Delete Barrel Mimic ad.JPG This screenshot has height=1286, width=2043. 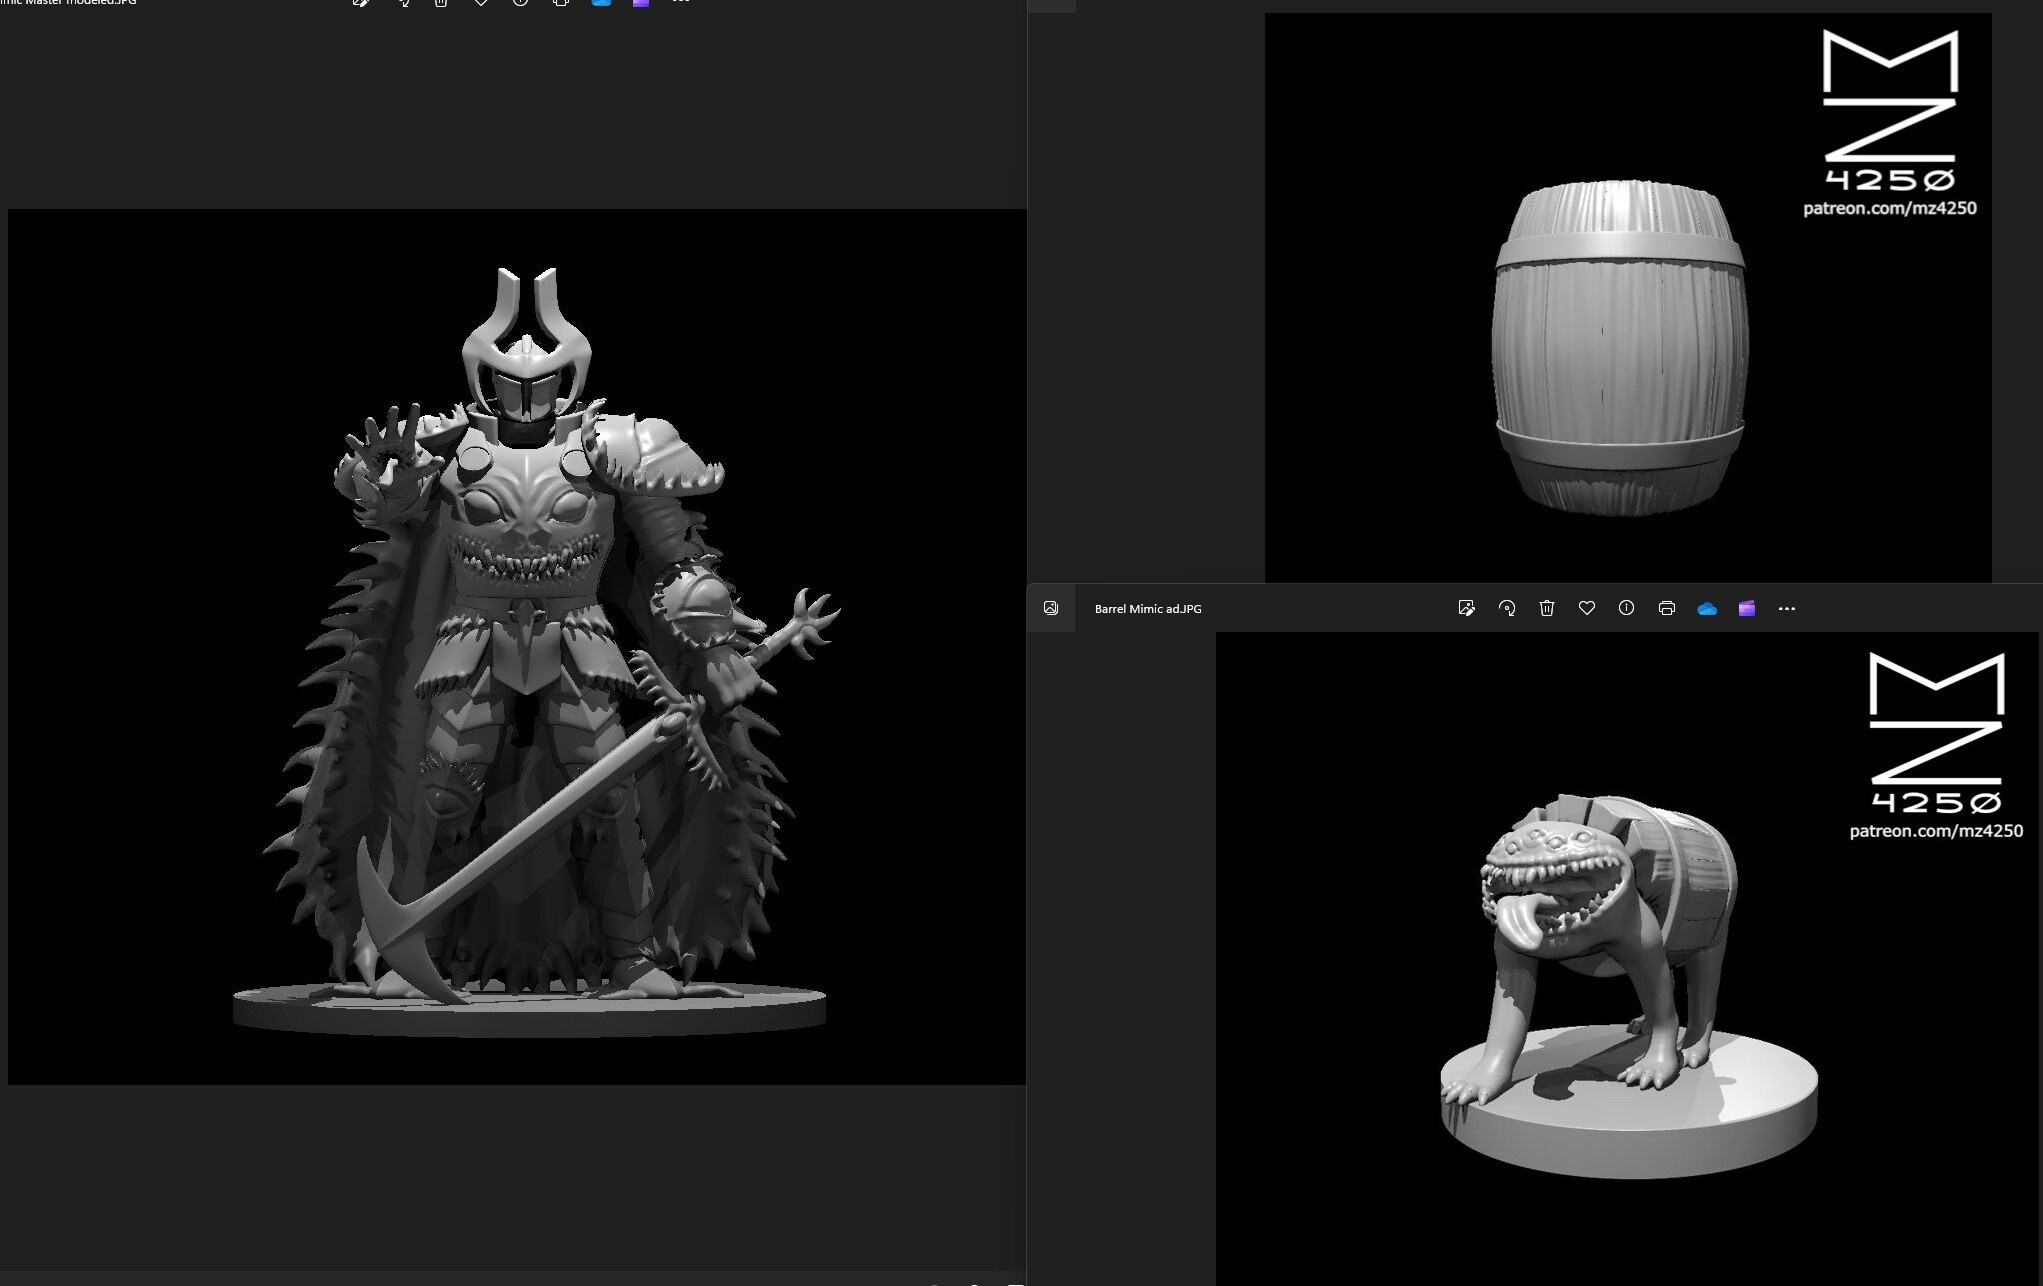click(x=1547, y=608)
